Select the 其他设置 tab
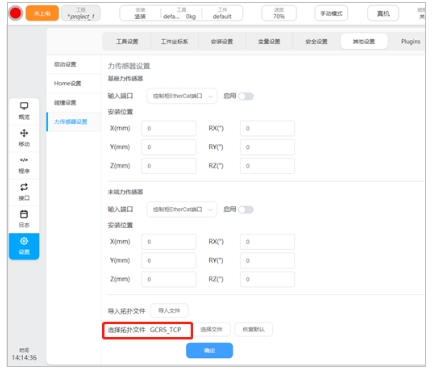 coord(364,42)
